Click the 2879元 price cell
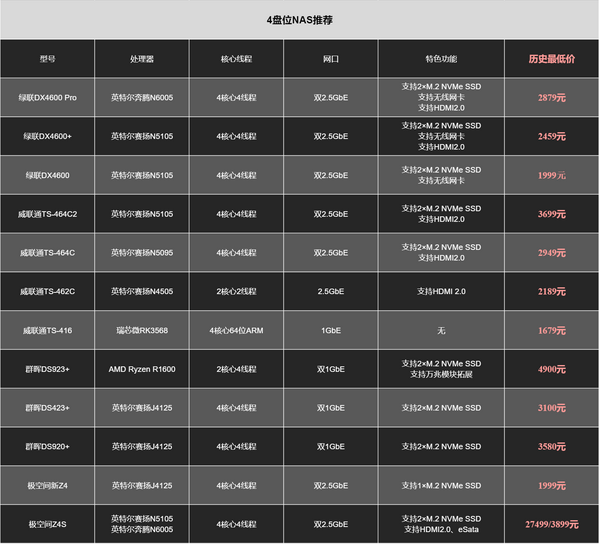The image size is (600, 544). pos(551,98)
